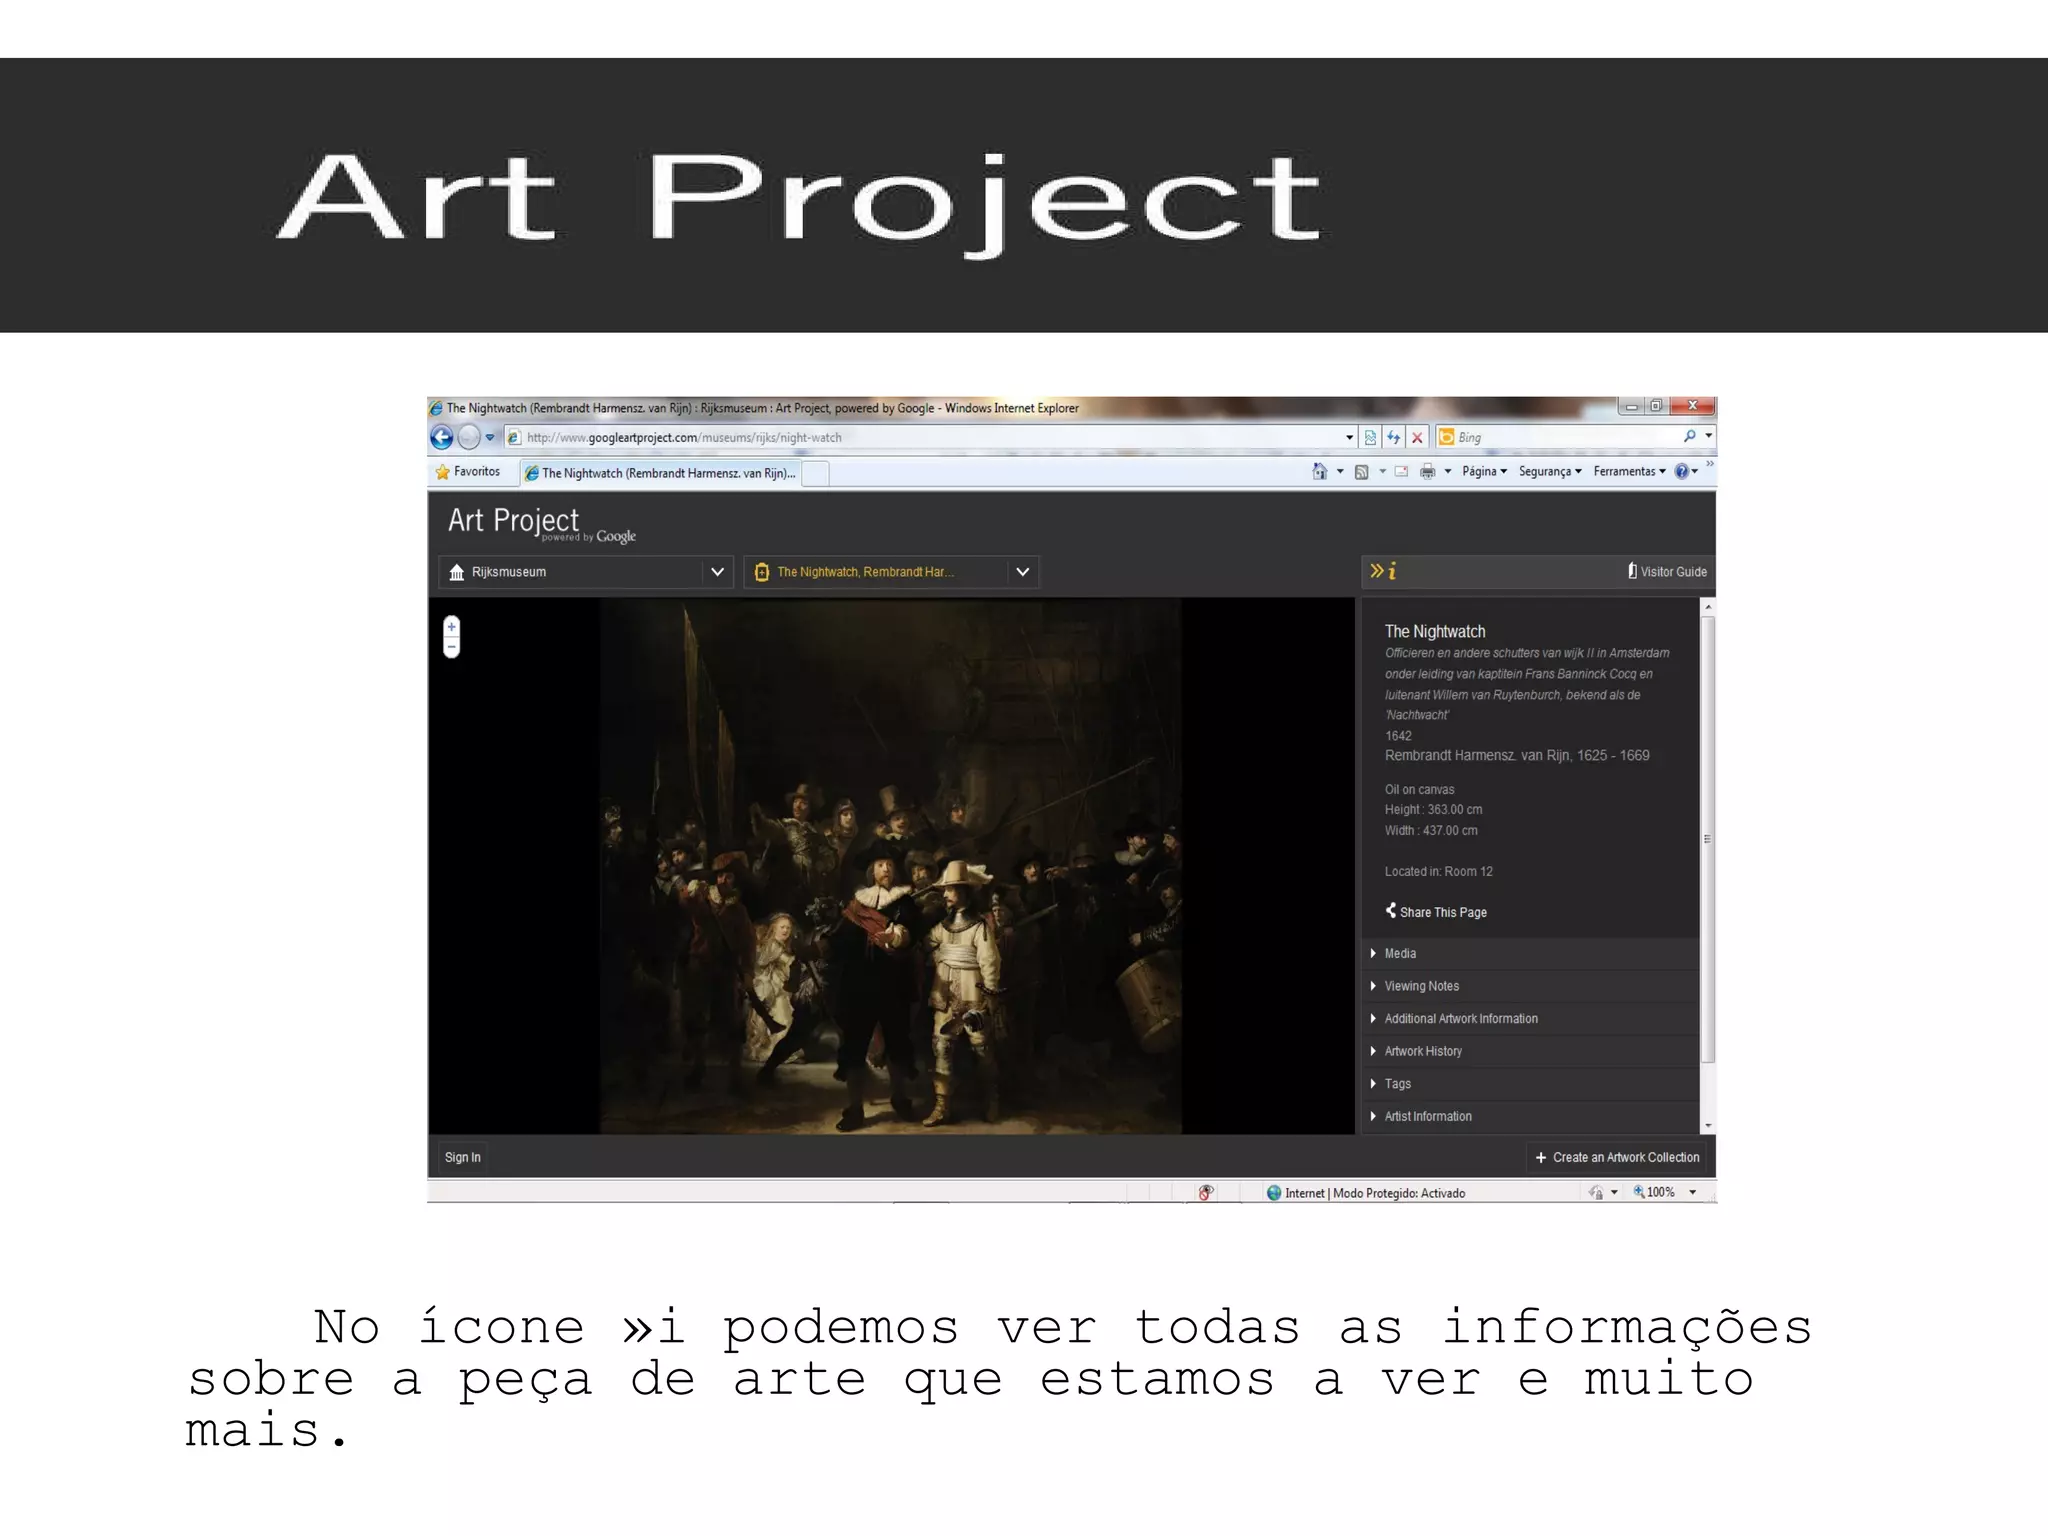The width and height of the screenshot is (2048, 1536).
Task: Open the zoom level dropdown arrow in the status bar
Action: coord(1692,1192)
